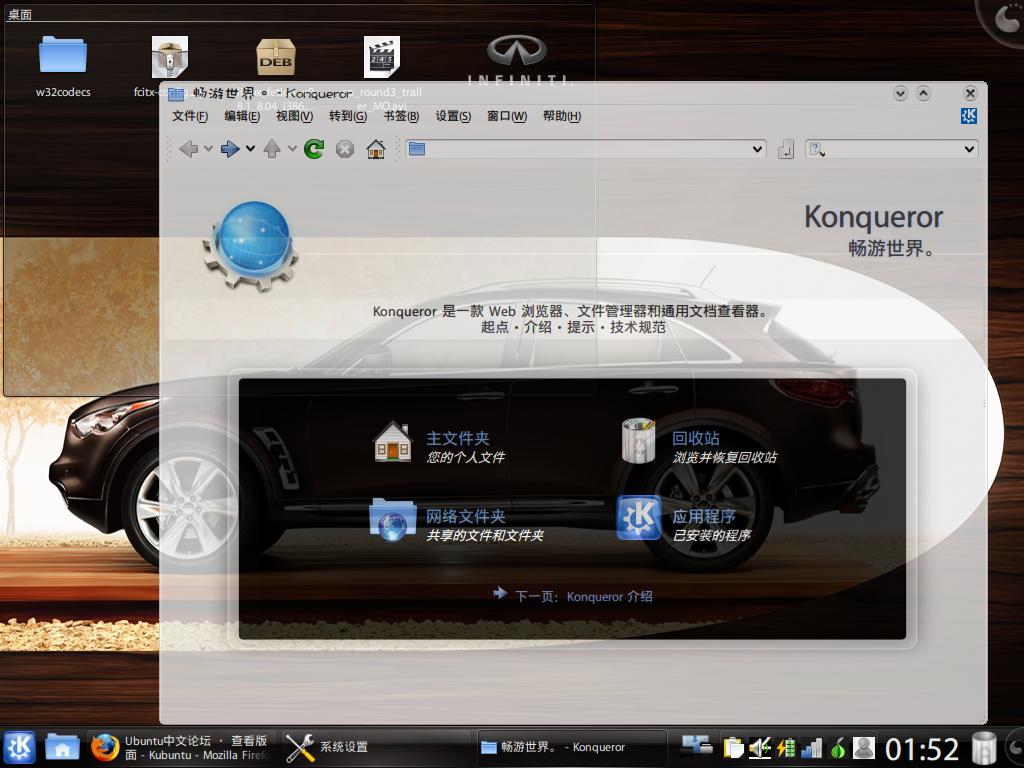Open the KDE application launcher in the panel

pyautogui.click(x=20, y=747)
